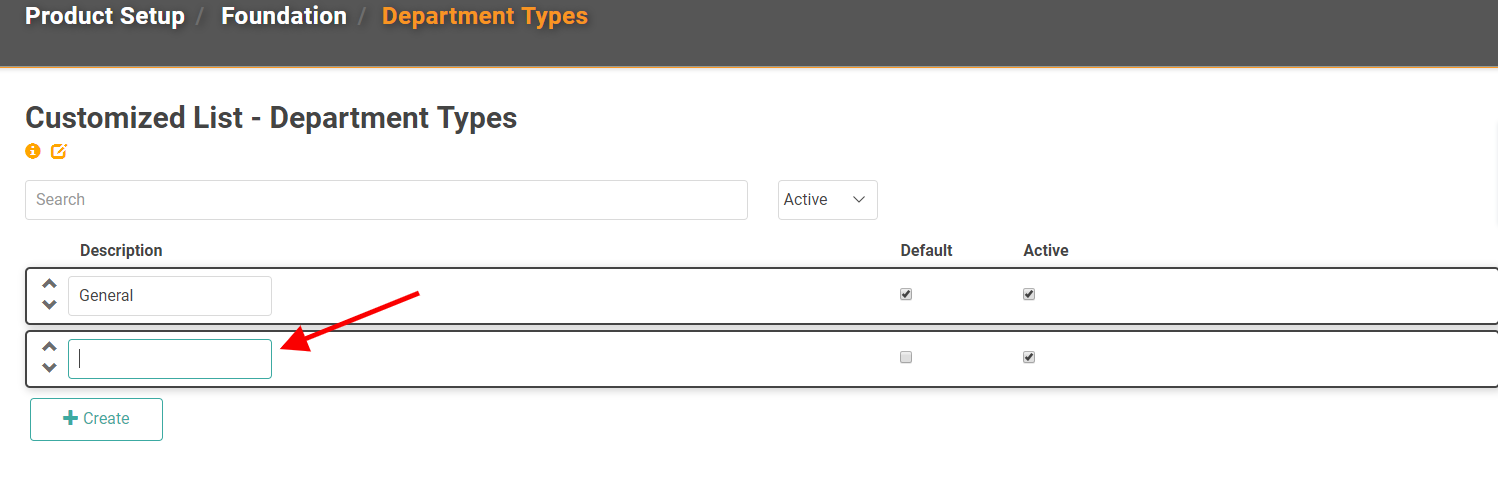
Task: Check the Default checkbox on the blank row
Action: click(906, 357)
